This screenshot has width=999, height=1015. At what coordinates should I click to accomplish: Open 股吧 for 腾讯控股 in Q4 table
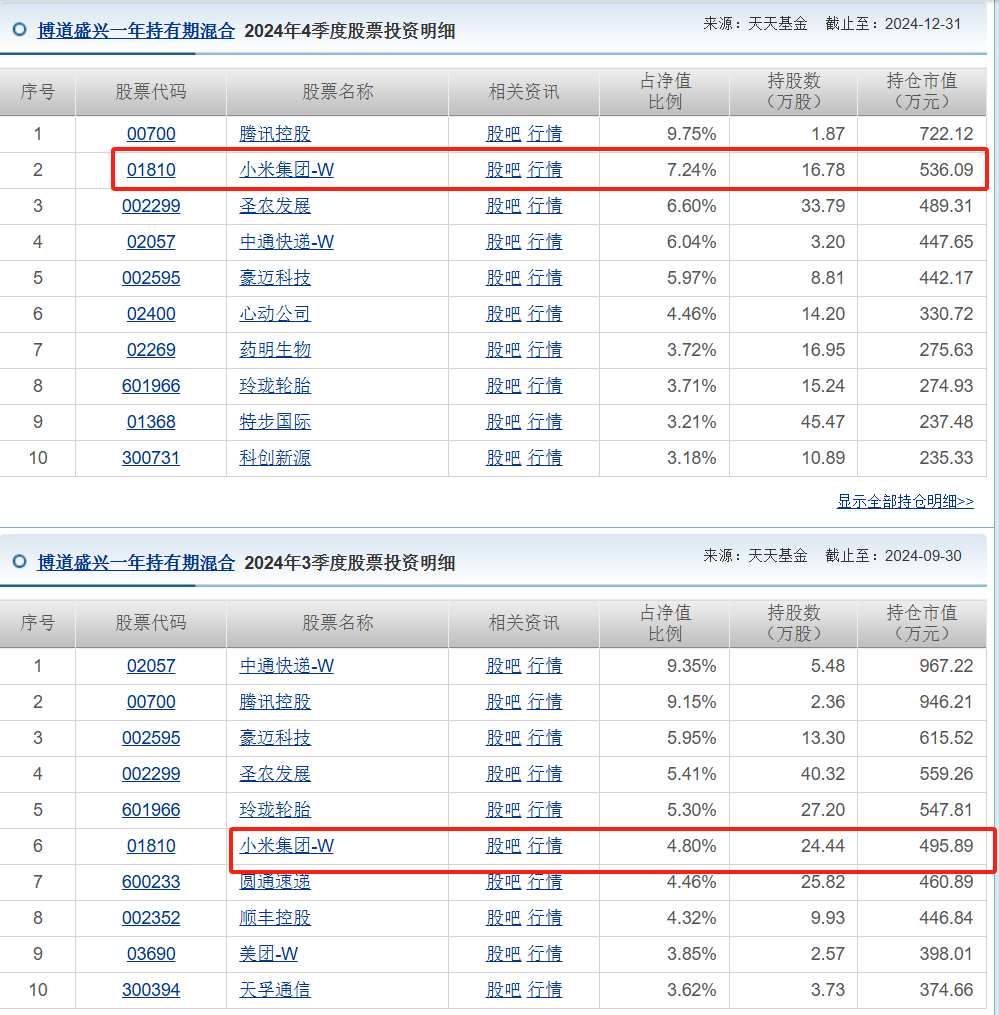(503, 134)
